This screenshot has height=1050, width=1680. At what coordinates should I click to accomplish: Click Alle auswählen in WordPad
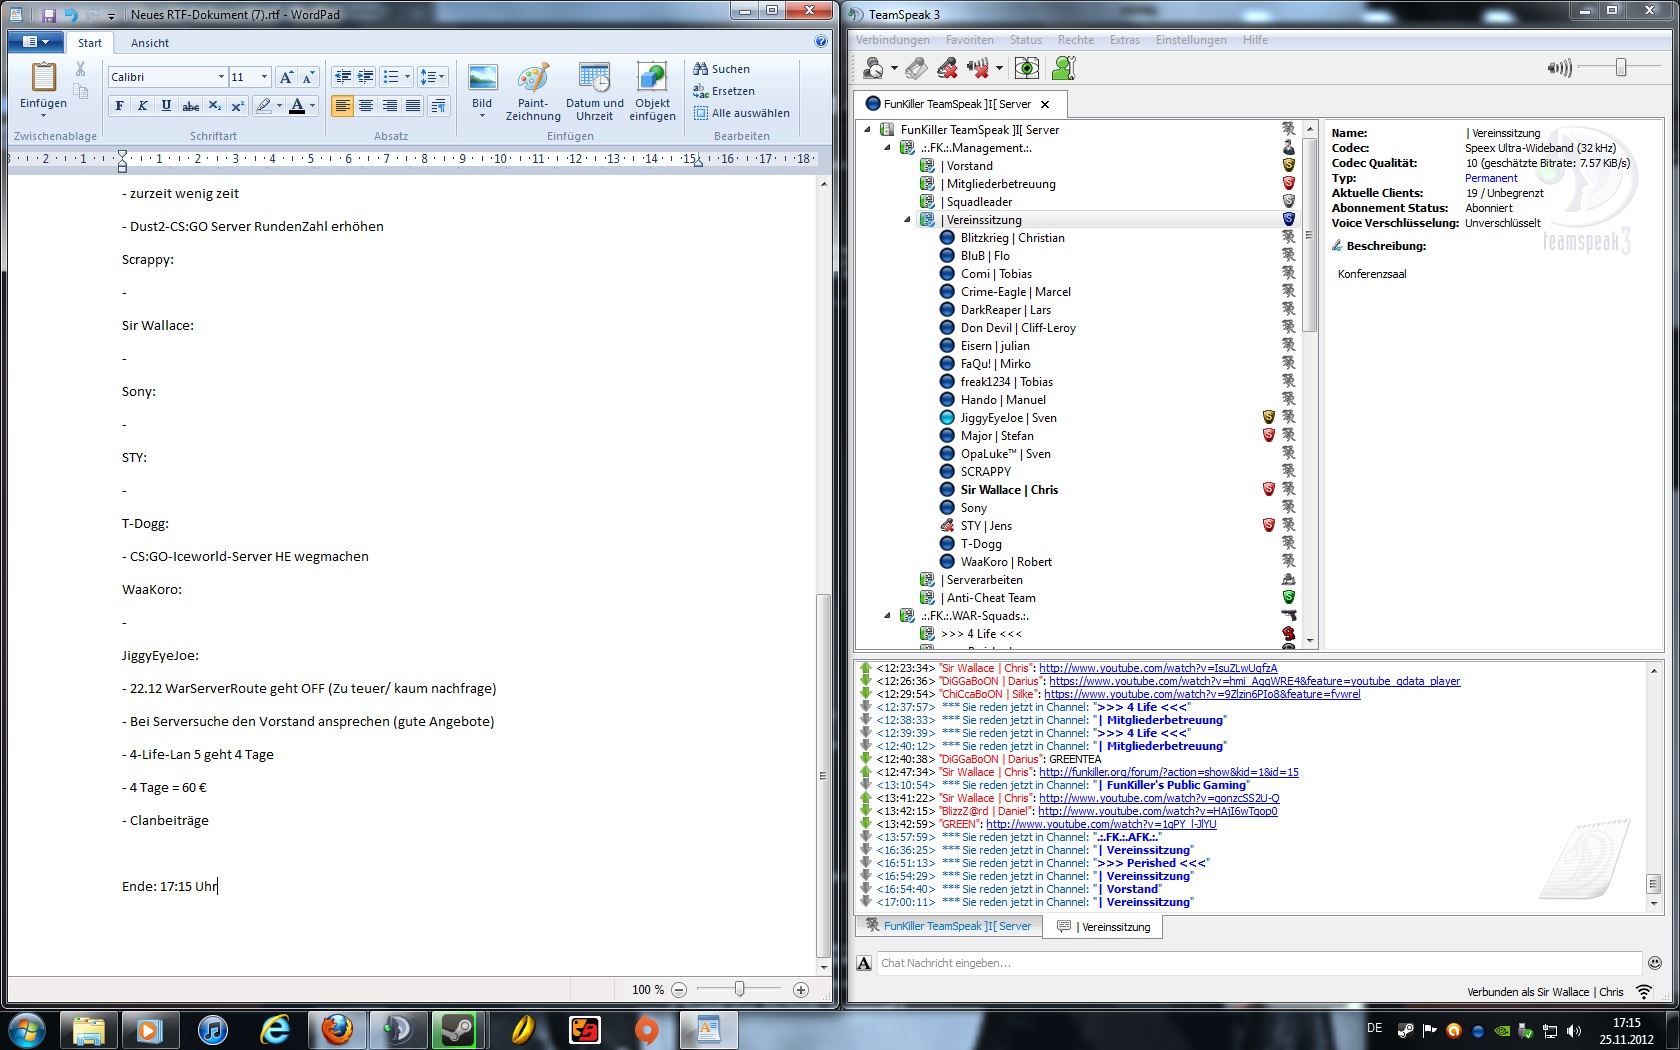[x=741, y=113]
